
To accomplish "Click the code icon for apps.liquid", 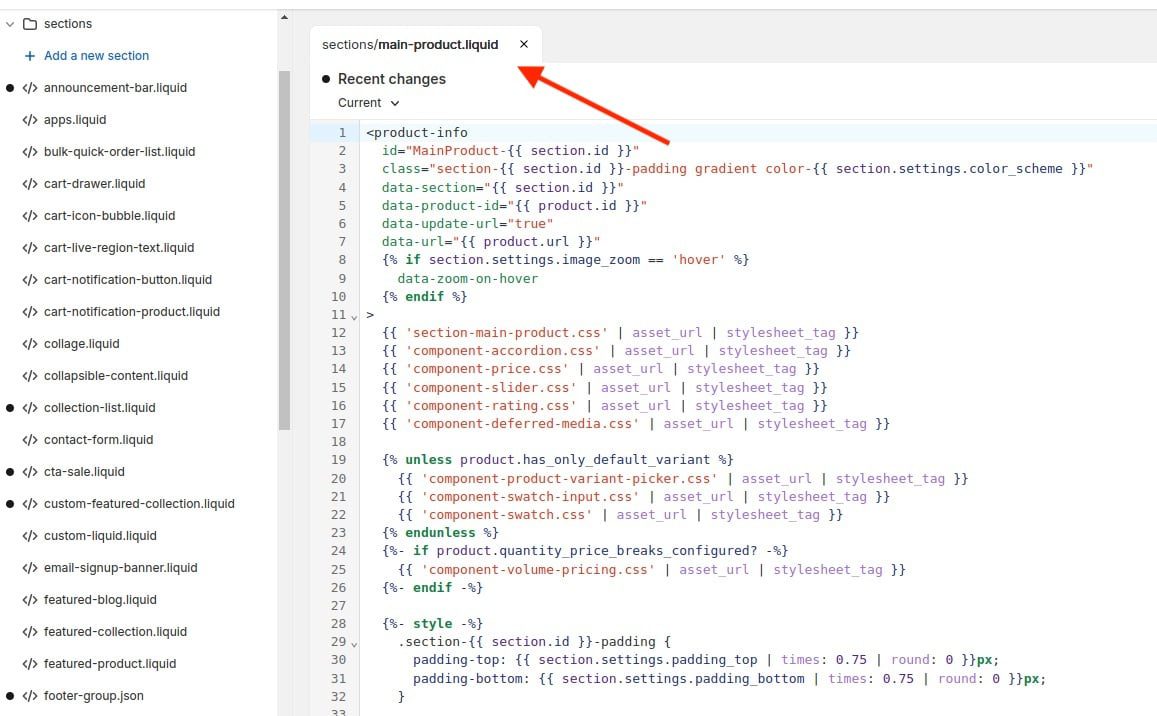I will [30, 120].
